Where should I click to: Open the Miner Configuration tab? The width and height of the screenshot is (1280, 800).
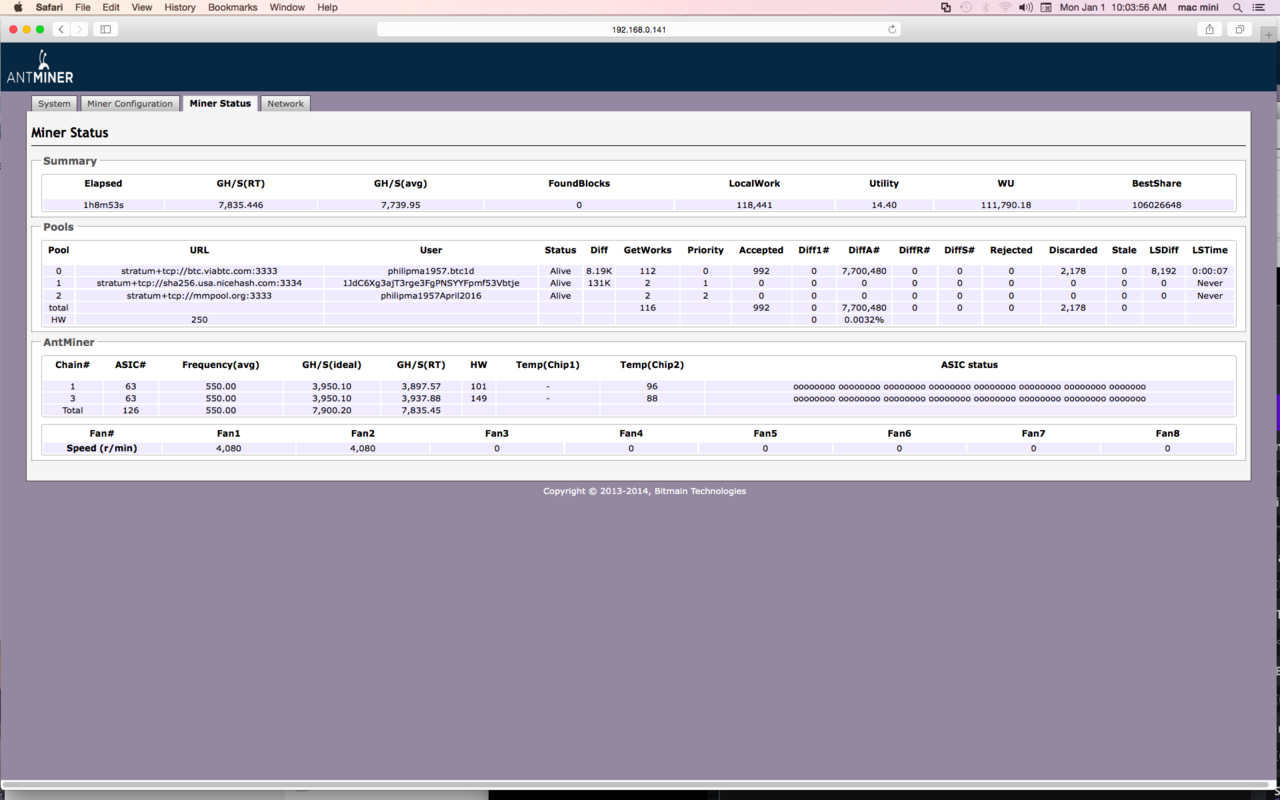130,104
